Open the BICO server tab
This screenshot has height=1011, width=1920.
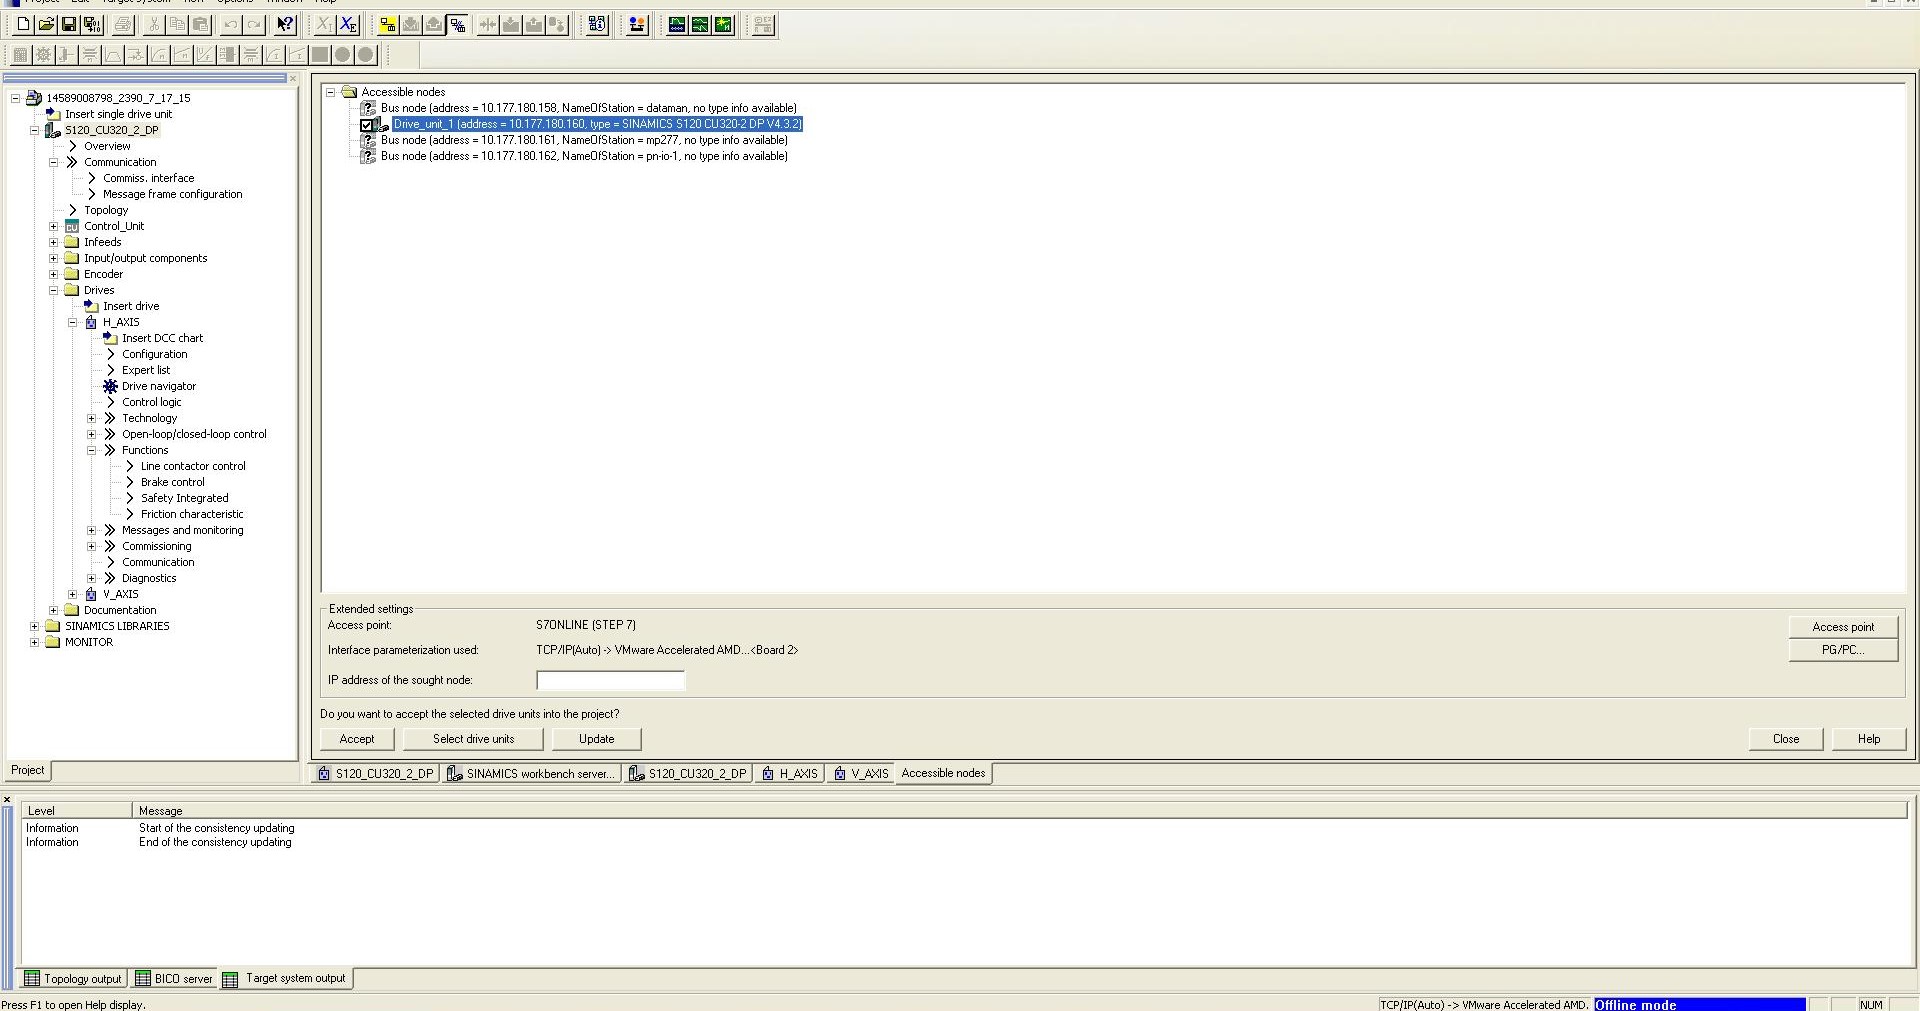point(174,979)
